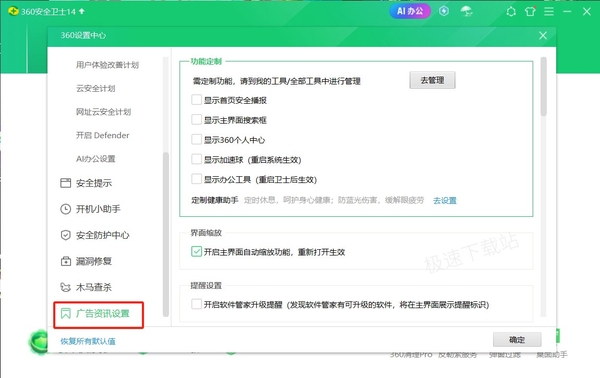Enable 开启软件管家升级提醒 checkbox
The height and width of the screenshot is (378, 600).
click(196, 304)
